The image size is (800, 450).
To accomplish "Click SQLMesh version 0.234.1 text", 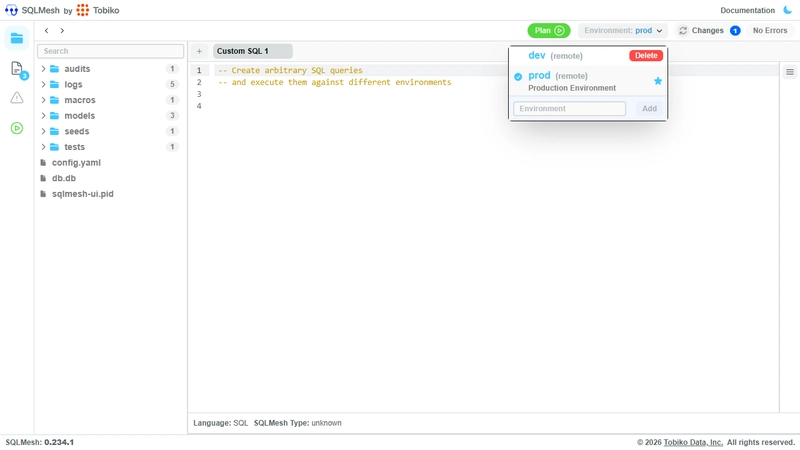I will [x=40, y=442].
